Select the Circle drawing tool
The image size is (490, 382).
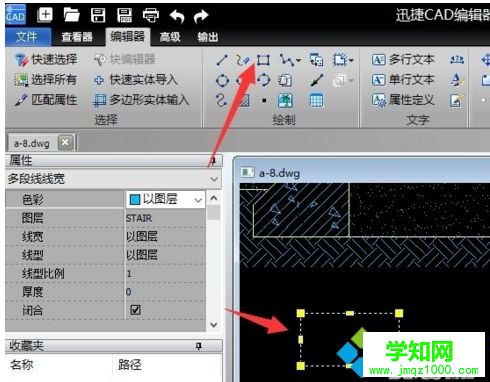[x=222, y=81]
